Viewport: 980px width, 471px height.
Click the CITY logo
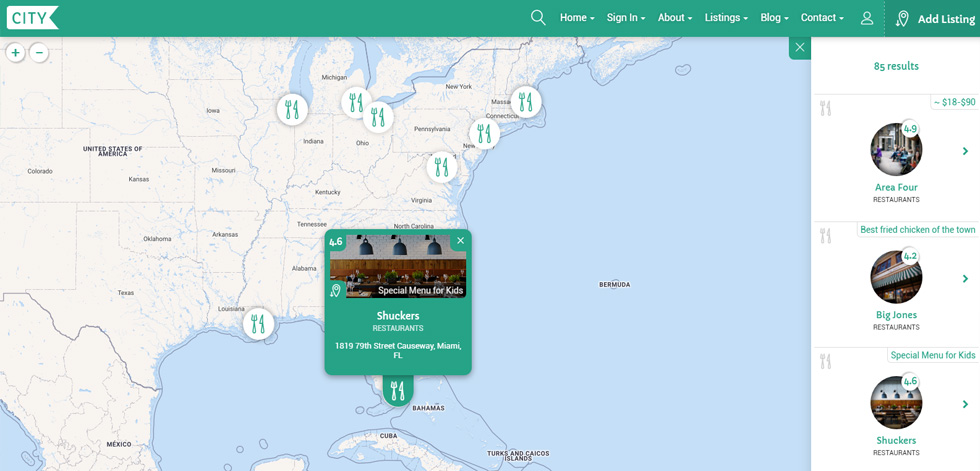tap(32, 17)
